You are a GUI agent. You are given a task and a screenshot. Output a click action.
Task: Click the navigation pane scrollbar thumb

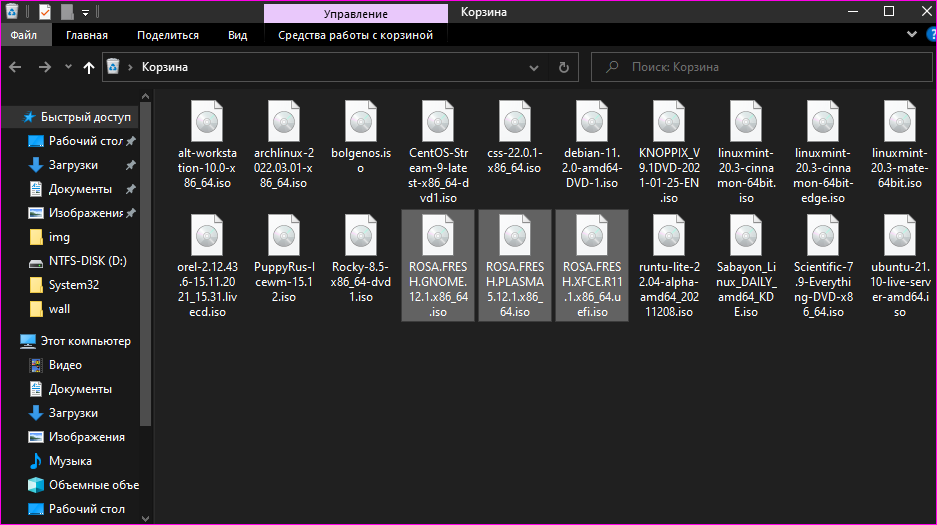[x=145, y=265]
